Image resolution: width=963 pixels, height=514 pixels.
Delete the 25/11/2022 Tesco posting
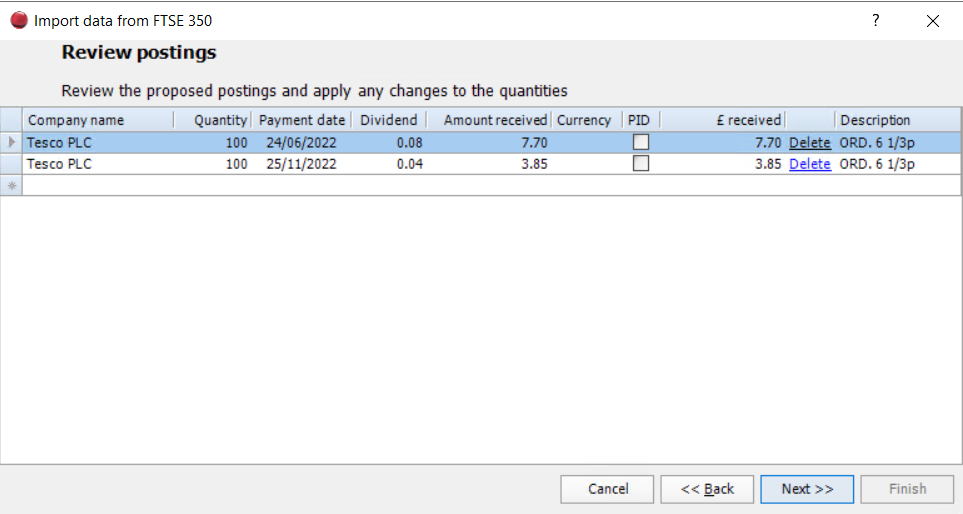(x=809, y=164)
